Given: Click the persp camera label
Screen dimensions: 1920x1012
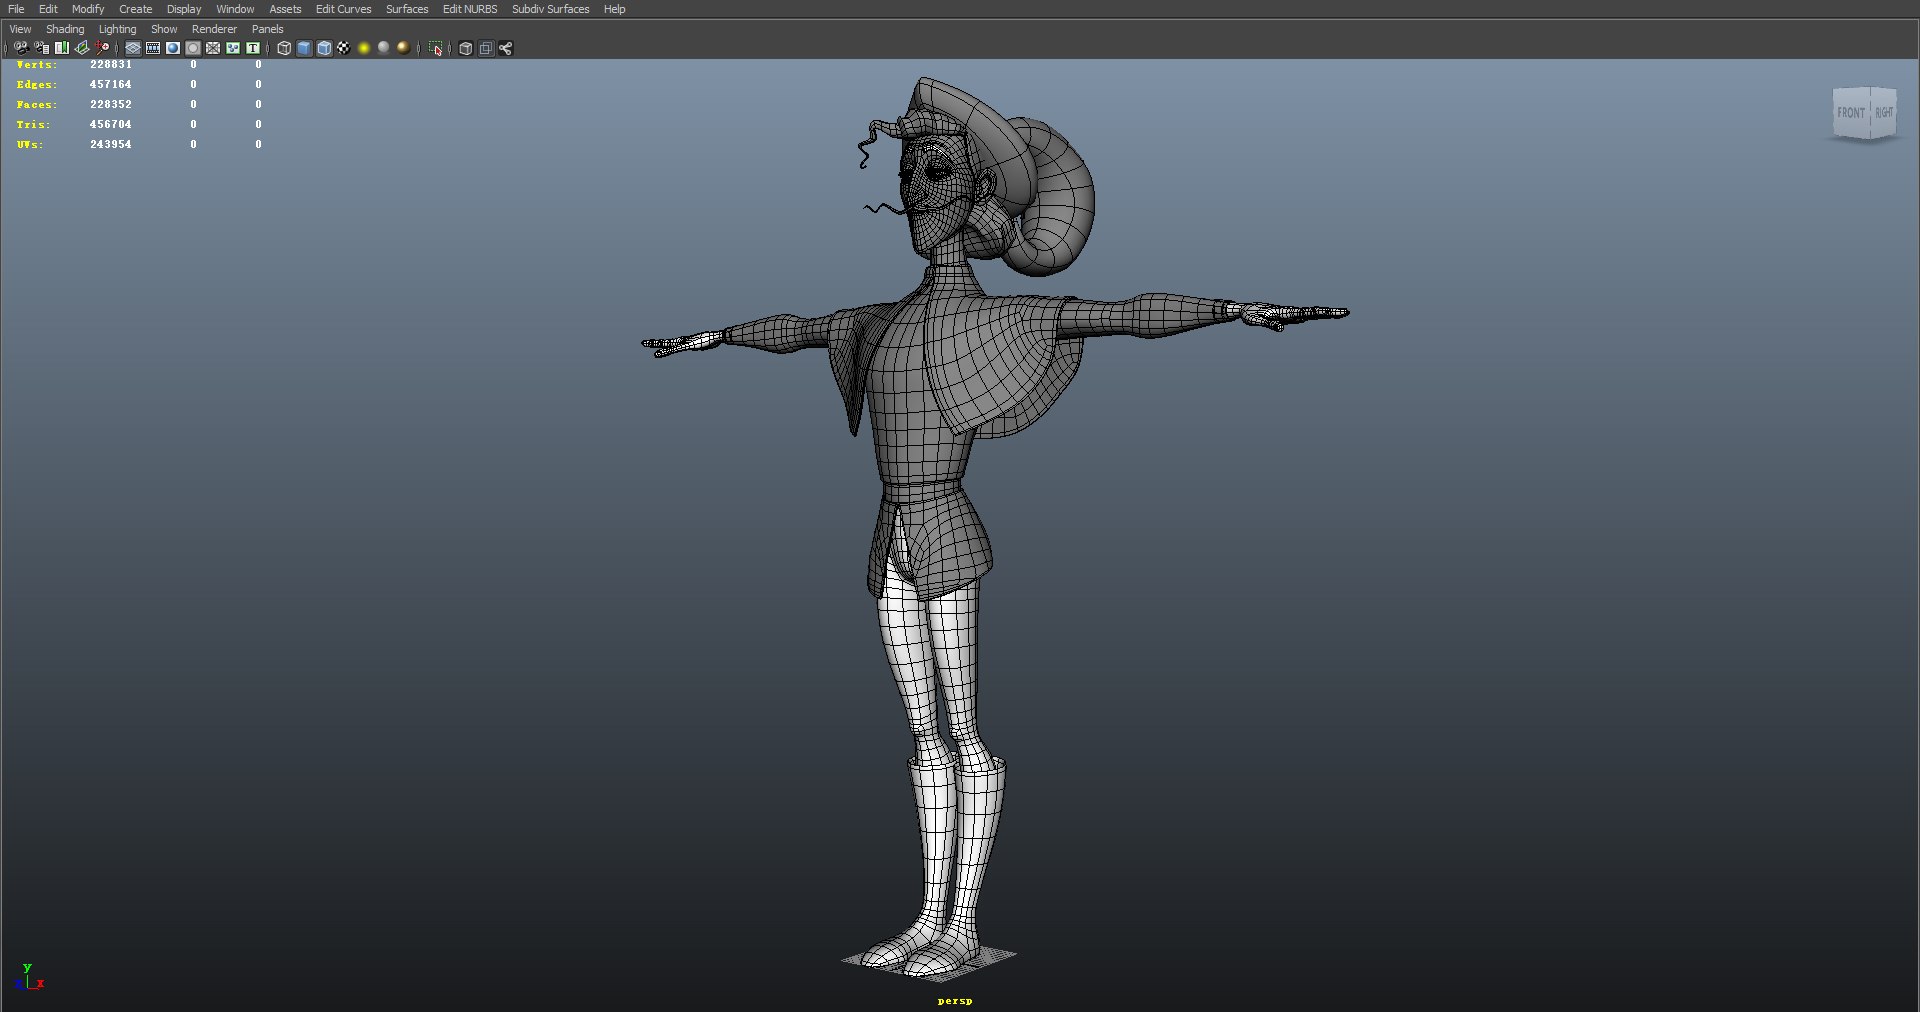Looking at the screenshot, I should tap(955, 1000).
